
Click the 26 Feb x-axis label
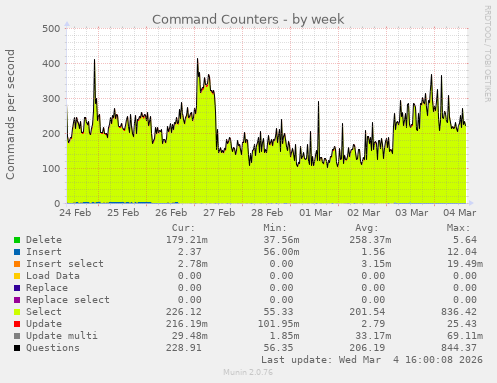tap(171, 213)
